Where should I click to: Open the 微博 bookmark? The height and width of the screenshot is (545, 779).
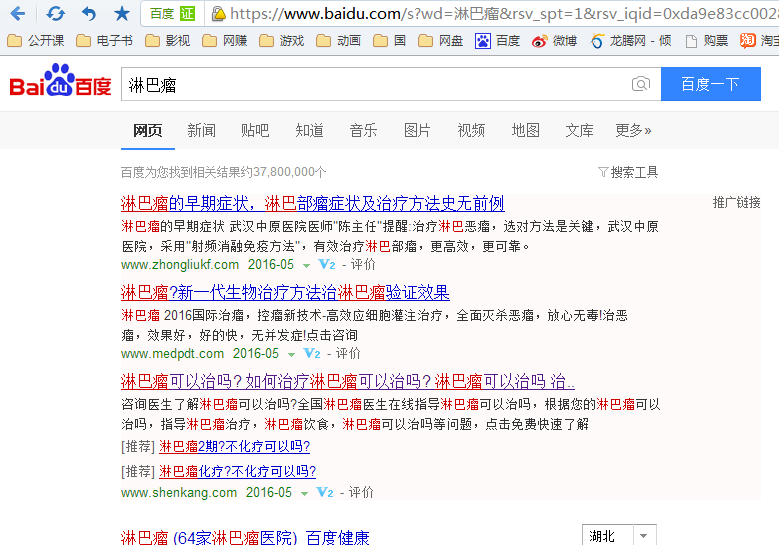point(554,41)
